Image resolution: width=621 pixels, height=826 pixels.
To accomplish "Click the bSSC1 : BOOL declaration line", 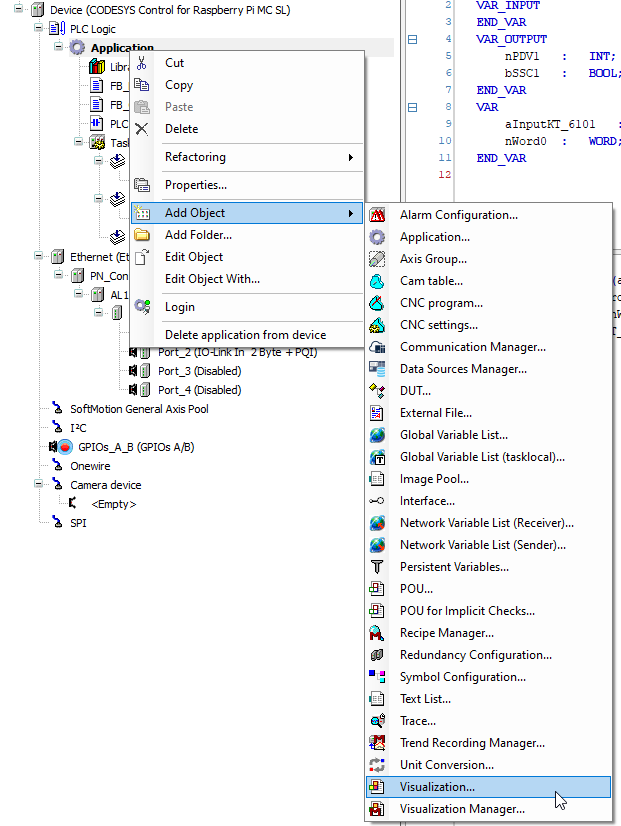I will pyautogui.click(x=561, y=73).
